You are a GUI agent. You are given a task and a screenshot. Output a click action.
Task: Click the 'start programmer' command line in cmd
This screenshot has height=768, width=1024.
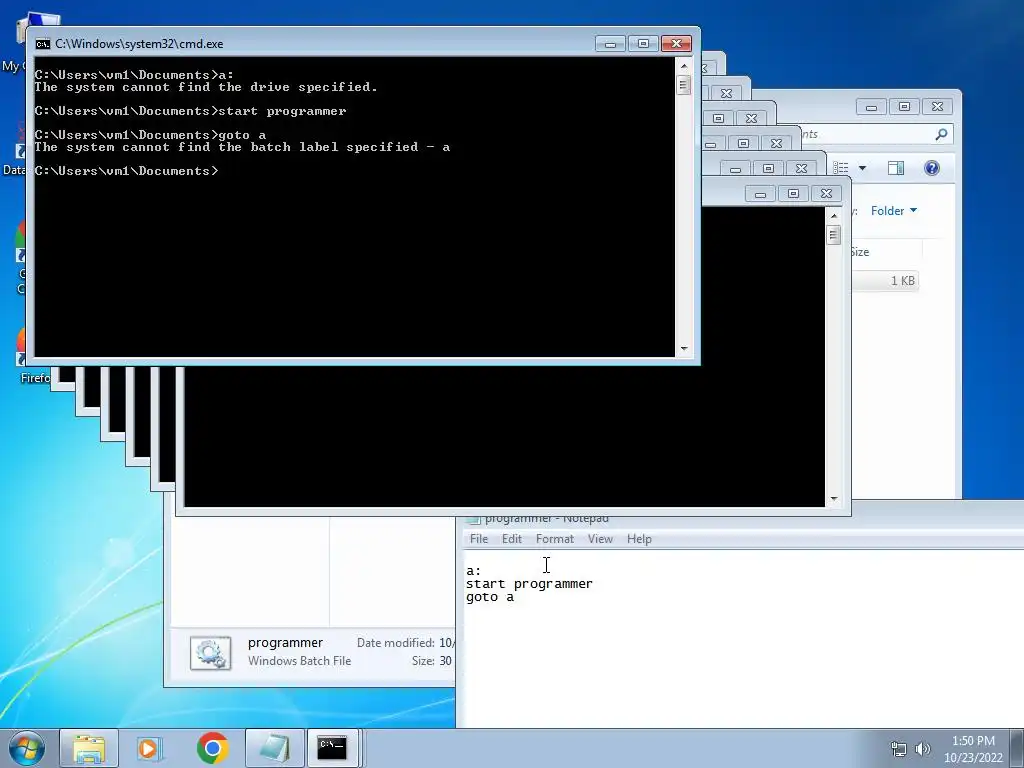click(x=190, y=111)
